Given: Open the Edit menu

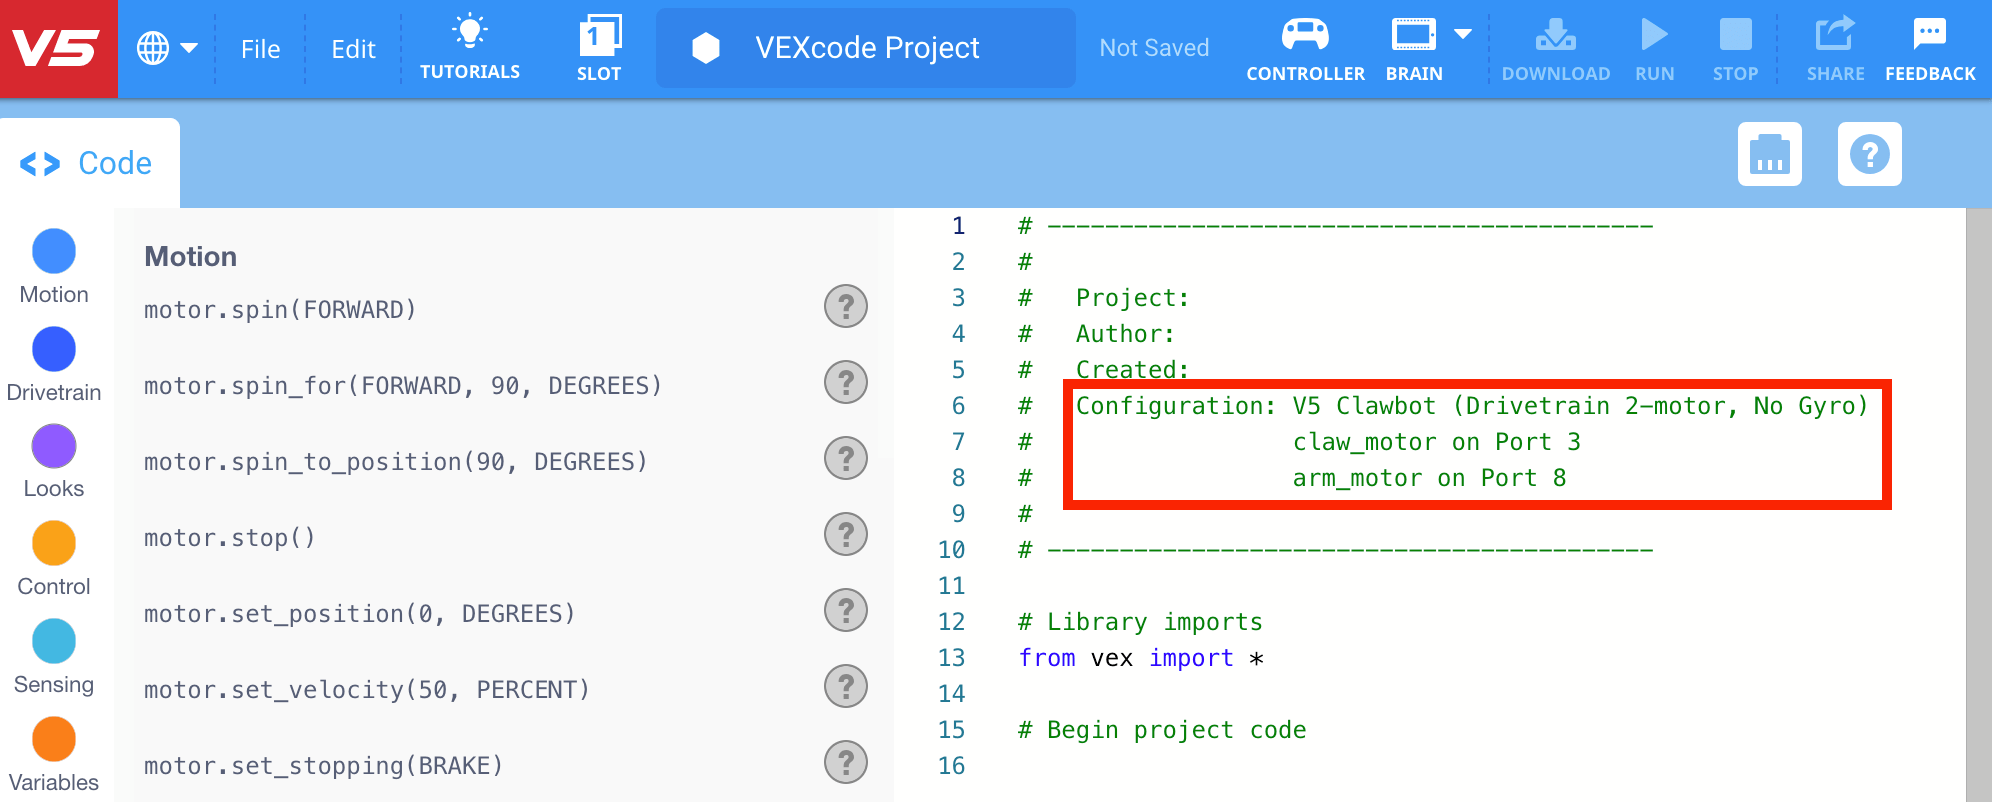Looking at the screenshot, I should pyautogui.click(x=353, y=49).
